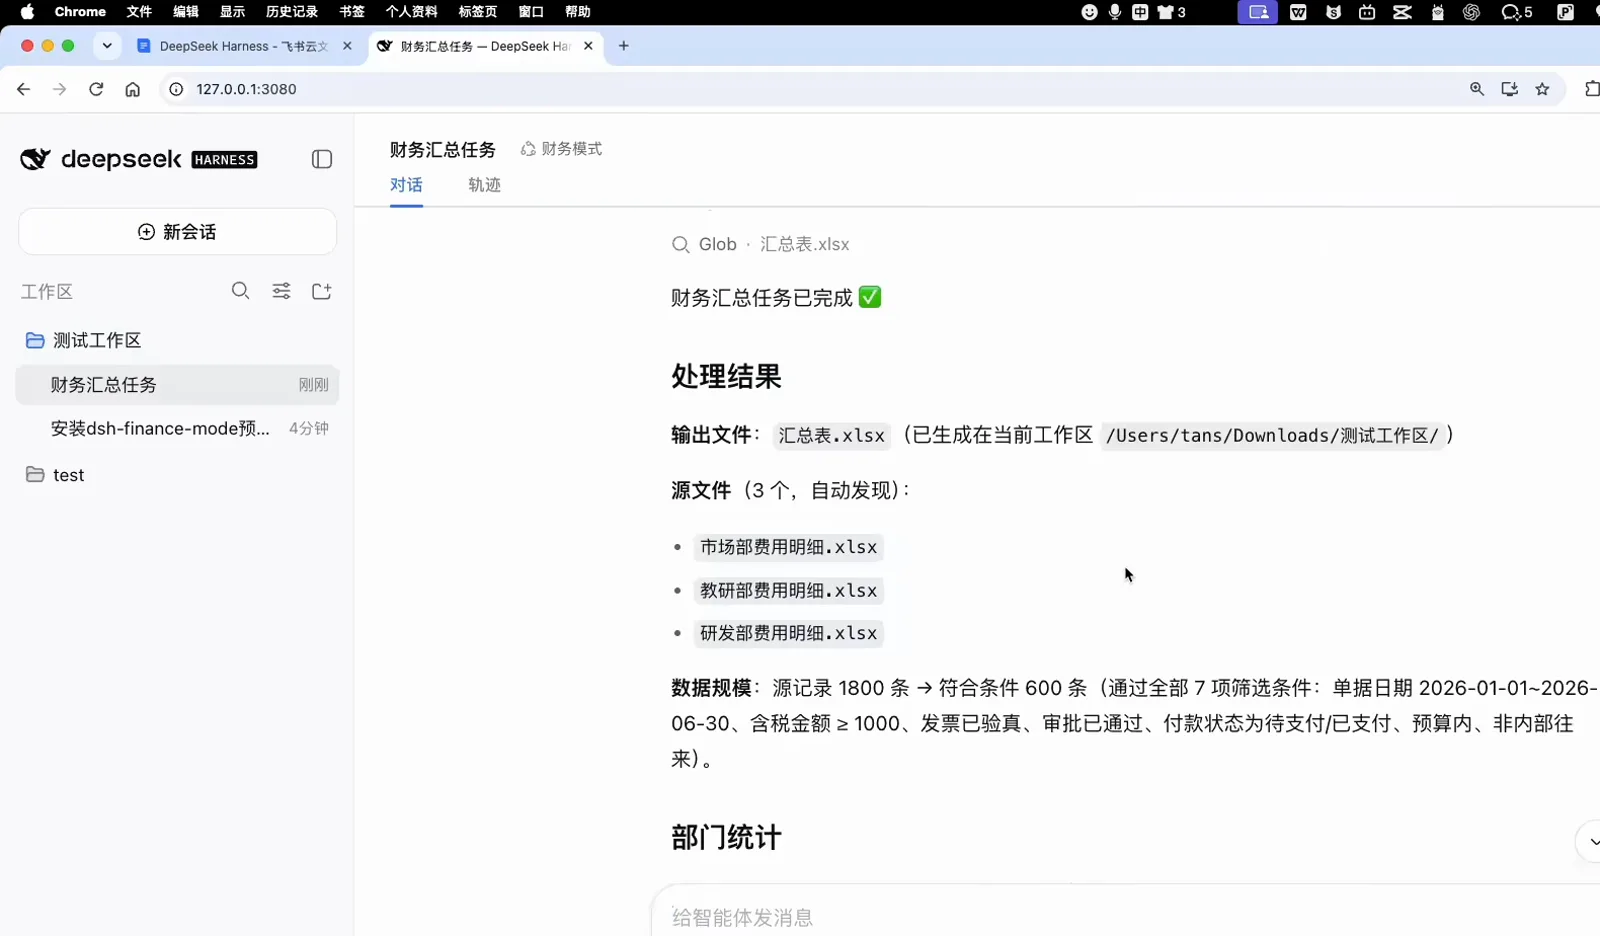The height and width of the screenshot is (936, 1600).
Task: Open the 窗口 menu
Action: click(x=531, y=12)
